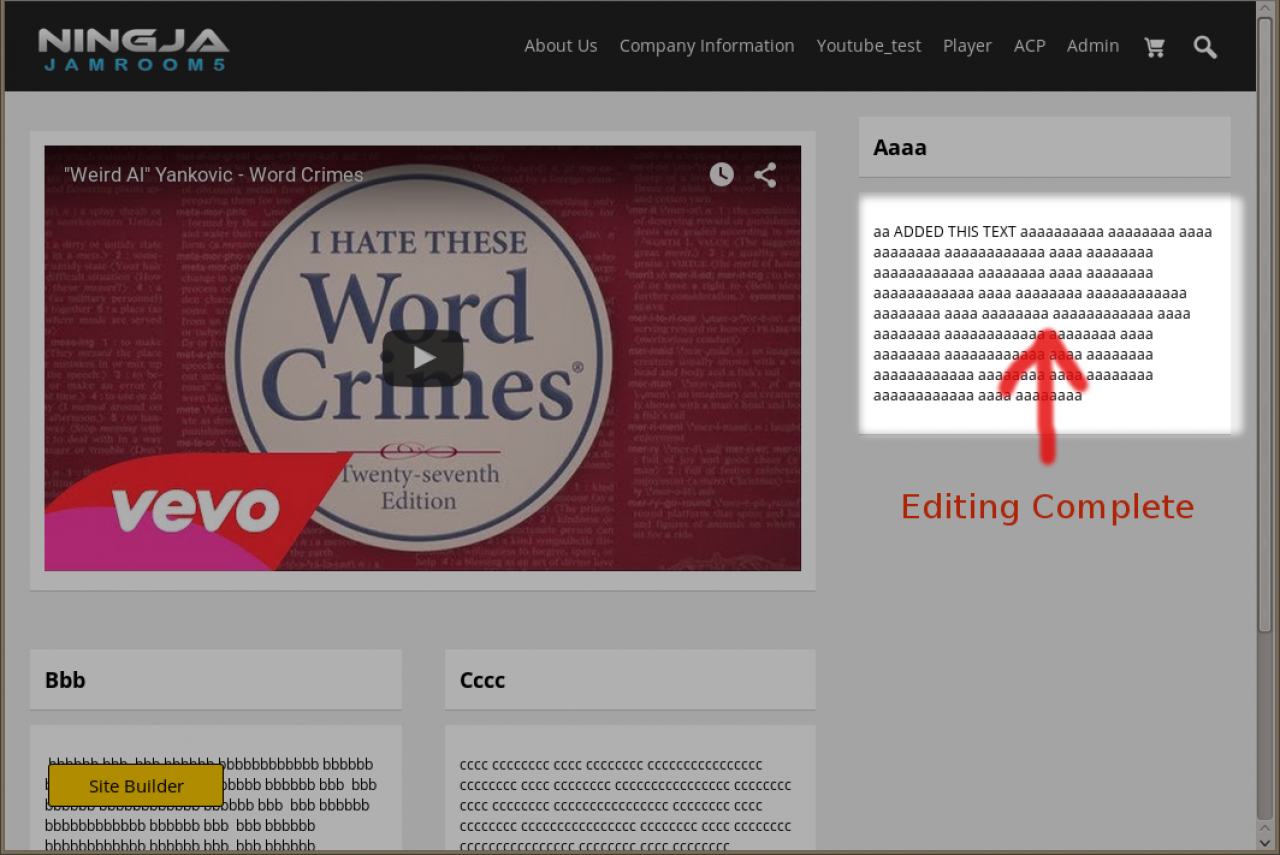Viewport: 1280px width, 855px height.
Task: Click the page's vertical scrollbar thumb
Action: point(1265,330)
